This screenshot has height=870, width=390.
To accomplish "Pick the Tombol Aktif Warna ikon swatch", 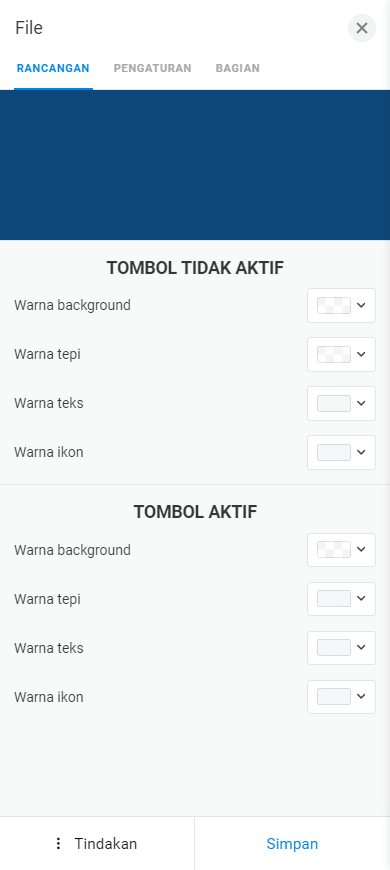I will (x=334, y=696).
